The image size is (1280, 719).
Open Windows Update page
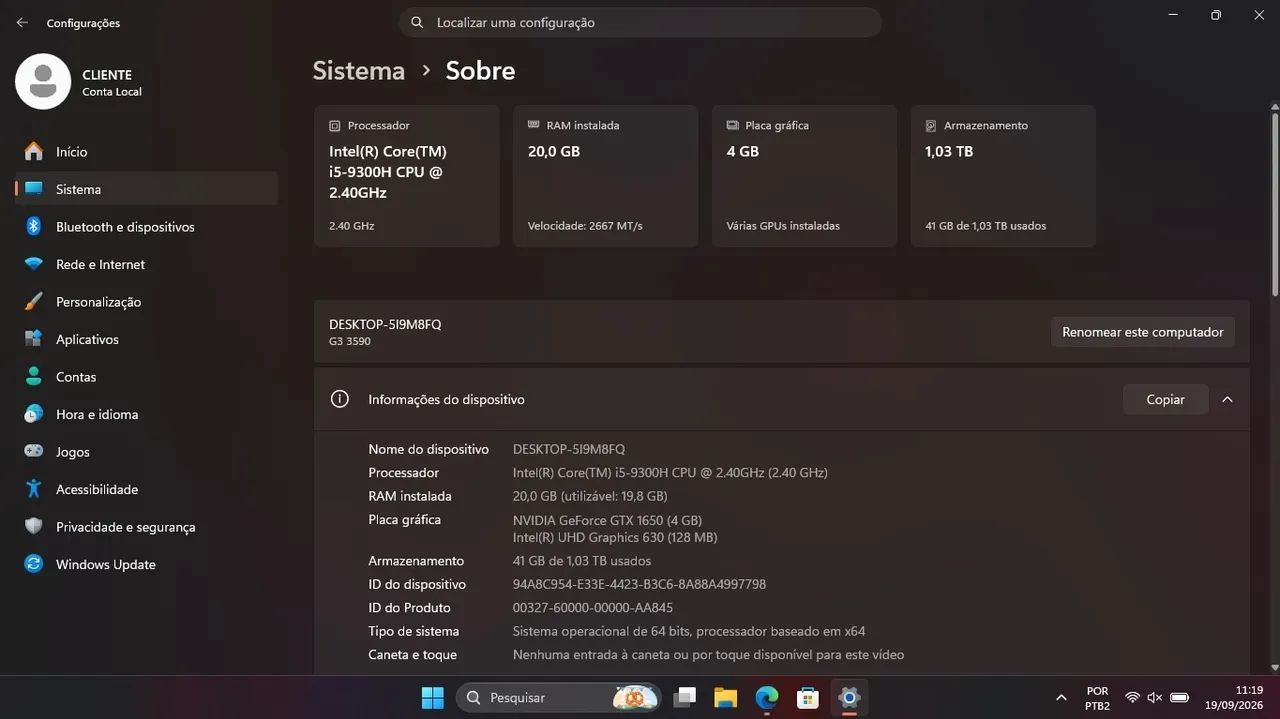coord(146,564)
